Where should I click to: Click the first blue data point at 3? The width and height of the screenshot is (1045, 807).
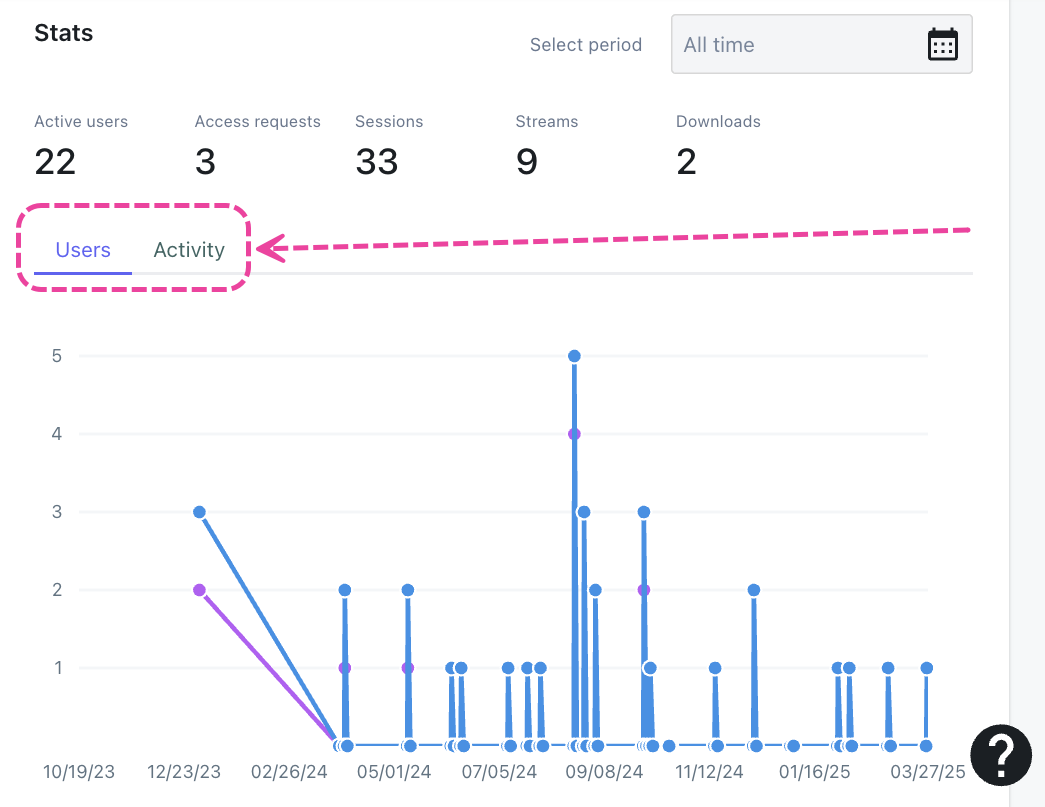coord(199,512)
